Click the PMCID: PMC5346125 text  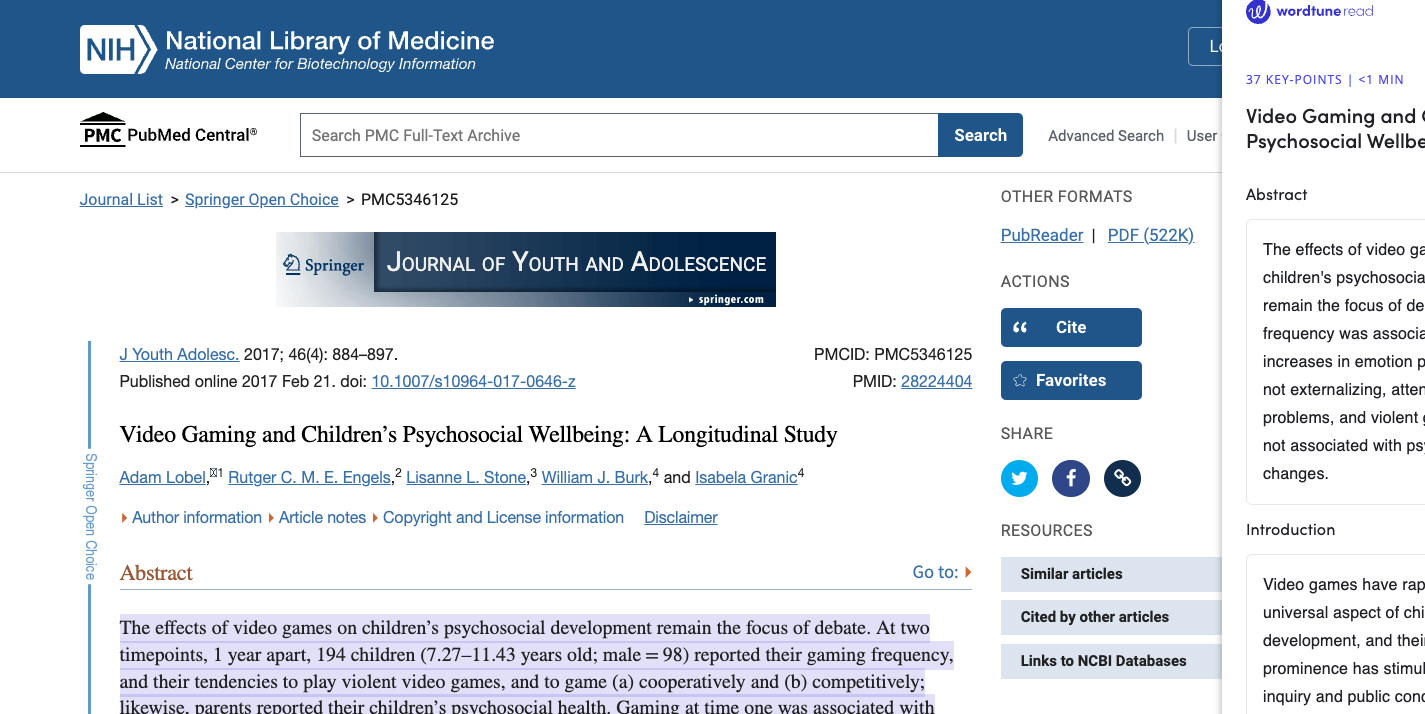coord(893,354)
